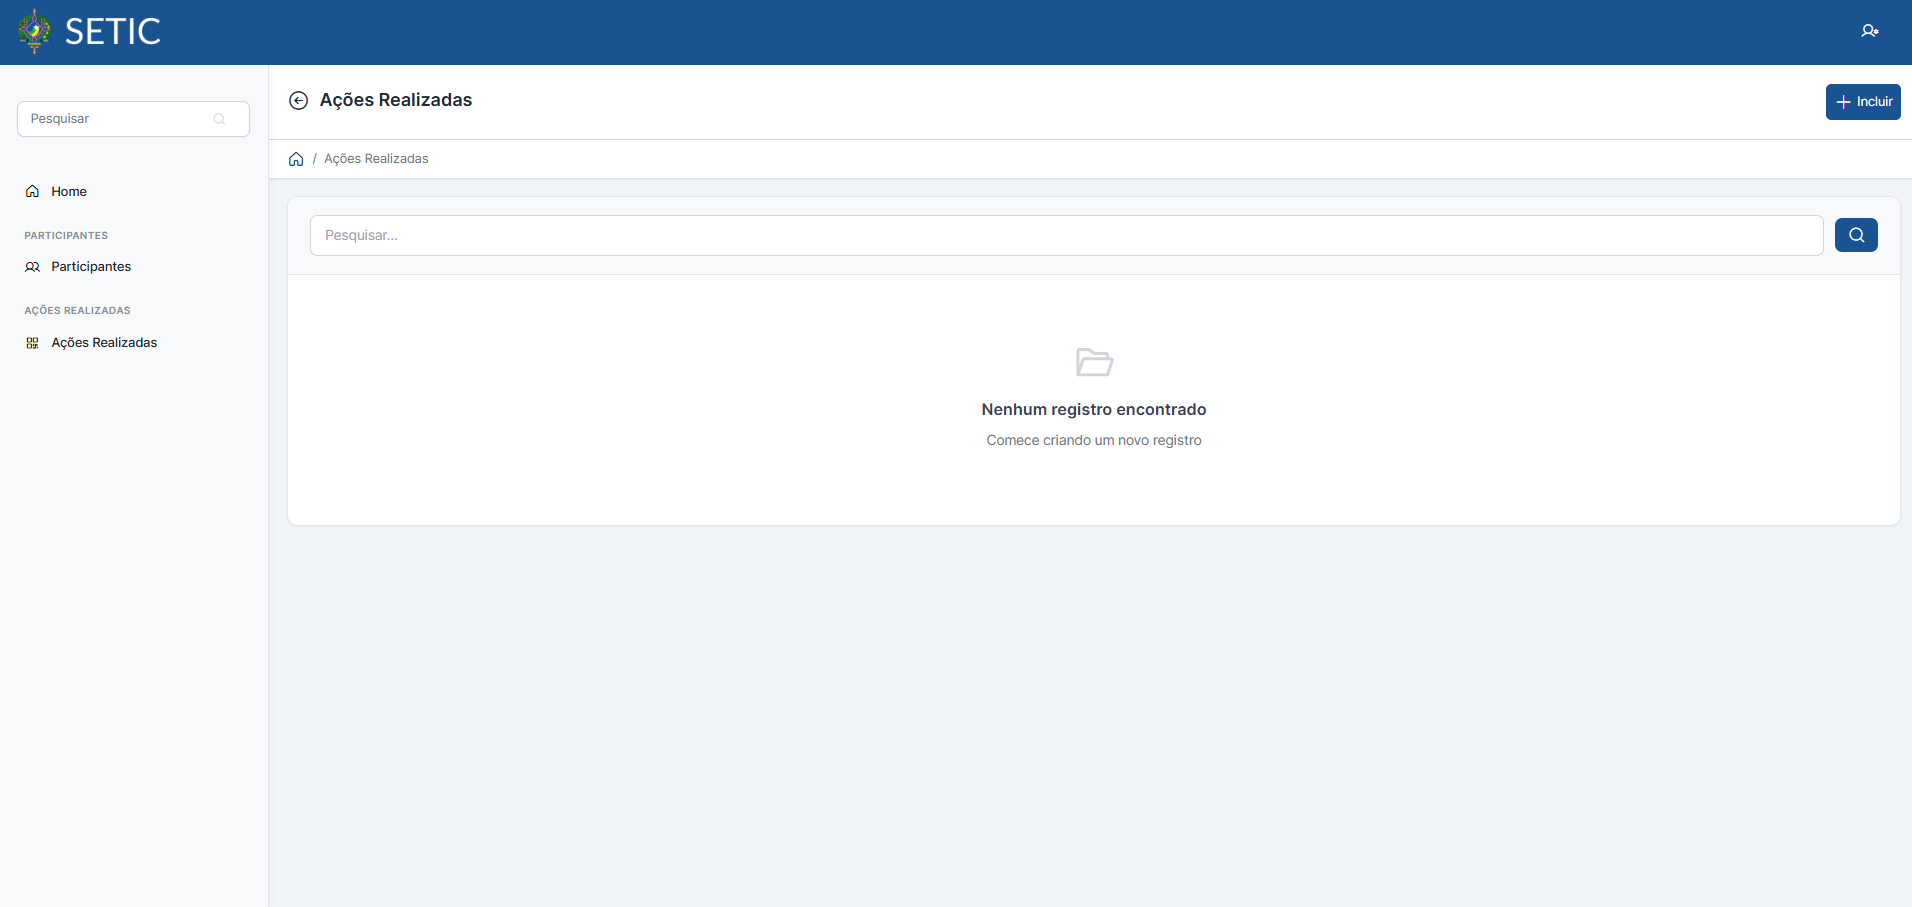Open Ações Realizadas sidebar menu item

(x=104, y=343)
